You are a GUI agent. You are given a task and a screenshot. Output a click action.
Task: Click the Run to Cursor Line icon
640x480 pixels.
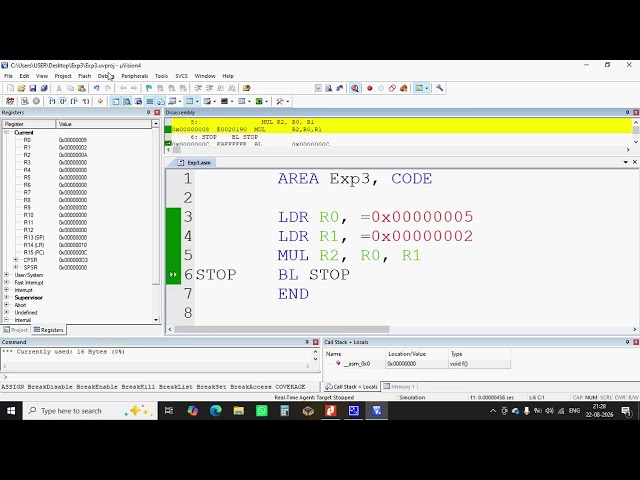pos(85,101)
